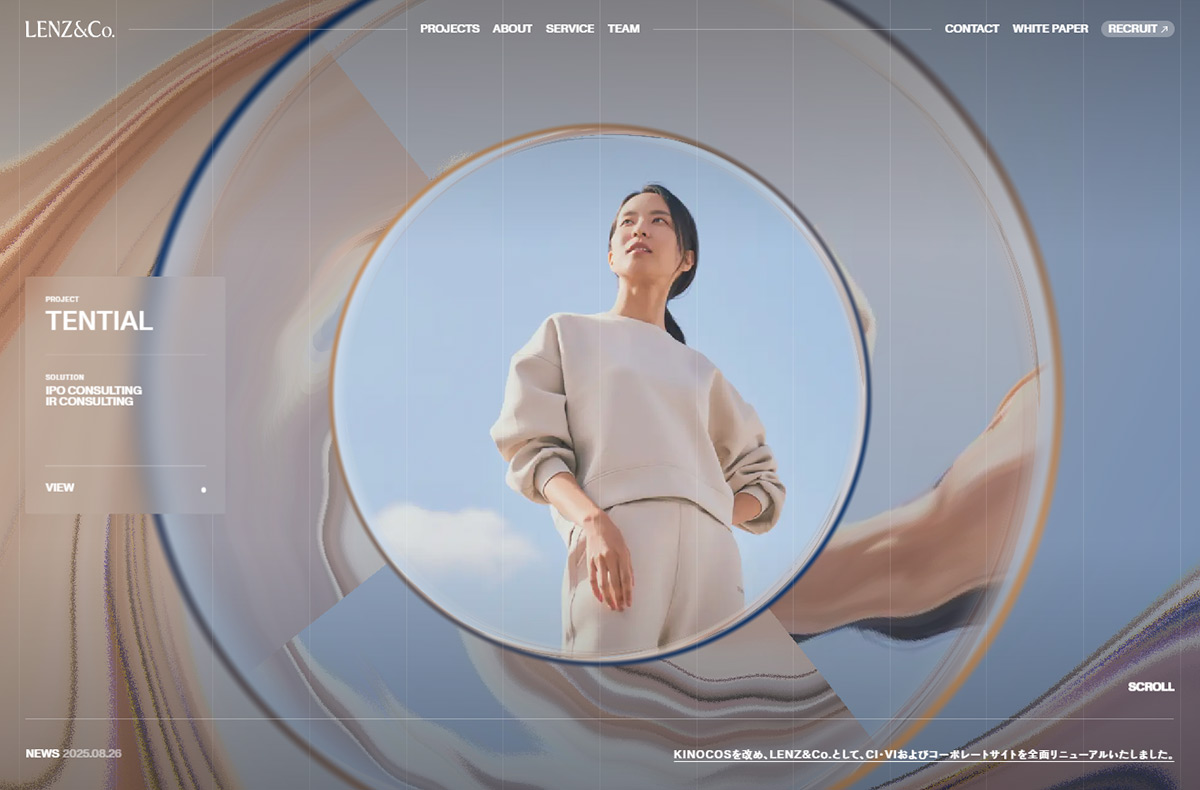
Task: Click the SCROLL indicator
Action: (x=1151, y=687)
